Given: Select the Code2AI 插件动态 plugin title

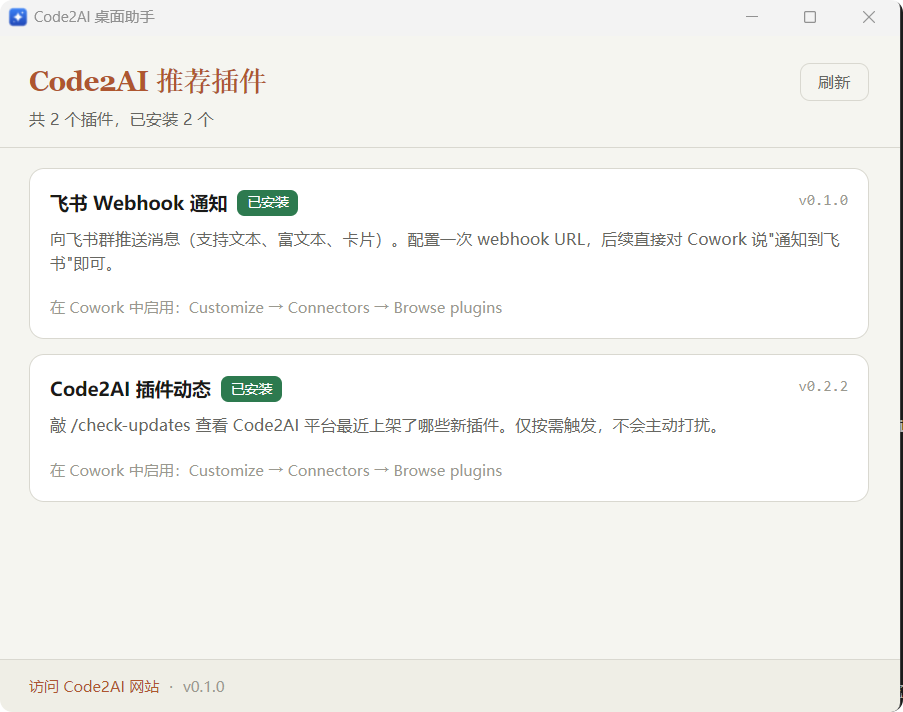Looking at the screenshot, I should click(130, 389).
